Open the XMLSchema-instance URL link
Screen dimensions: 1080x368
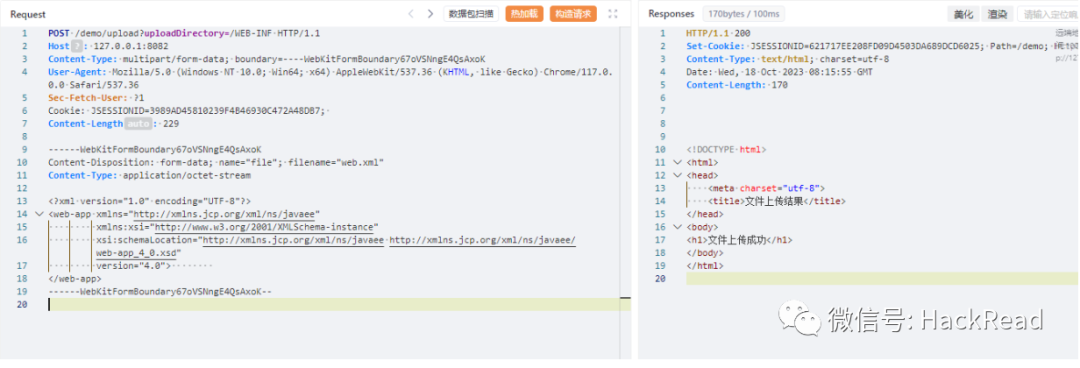point(264,227)
